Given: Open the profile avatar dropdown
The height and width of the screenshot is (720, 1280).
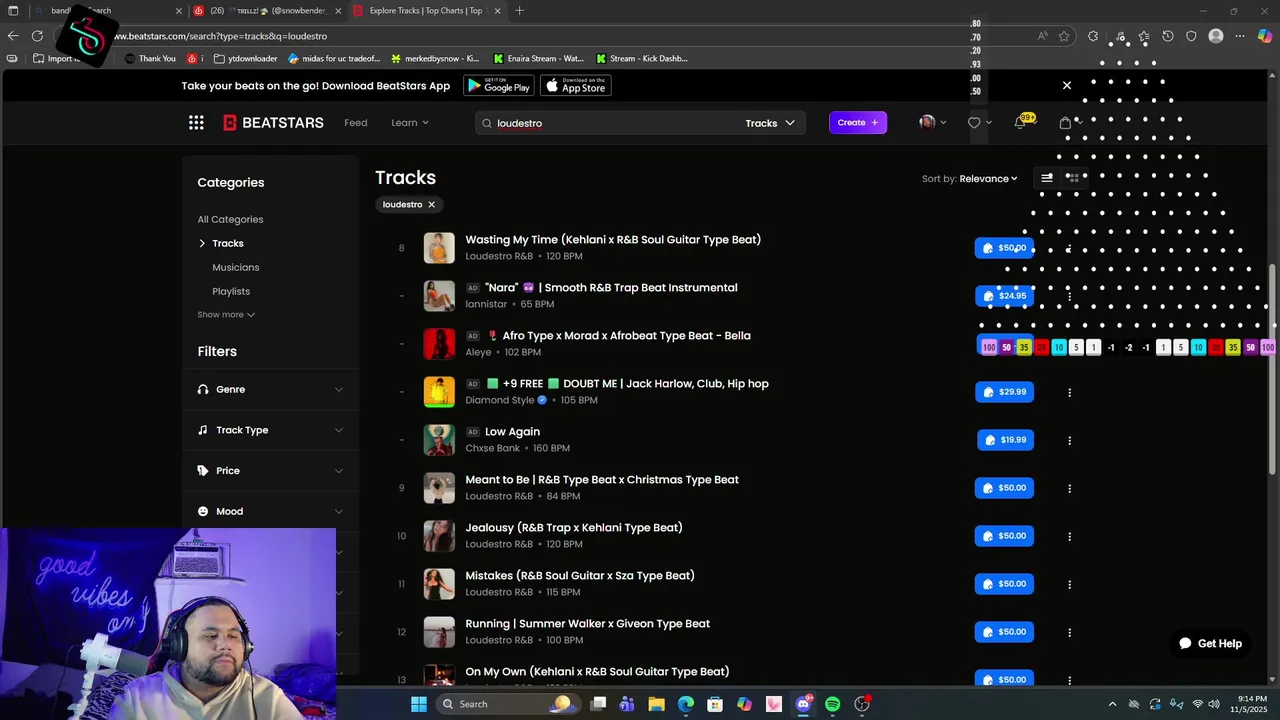Looking at the screenshot, I should 932,122.
